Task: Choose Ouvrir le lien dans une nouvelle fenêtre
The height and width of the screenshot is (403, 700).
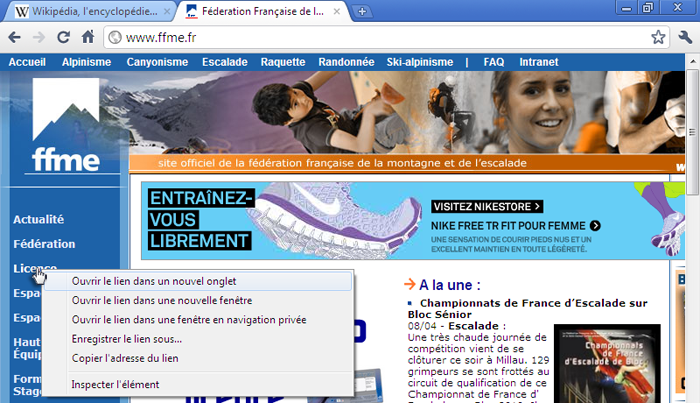Action: tap(198, 300)
